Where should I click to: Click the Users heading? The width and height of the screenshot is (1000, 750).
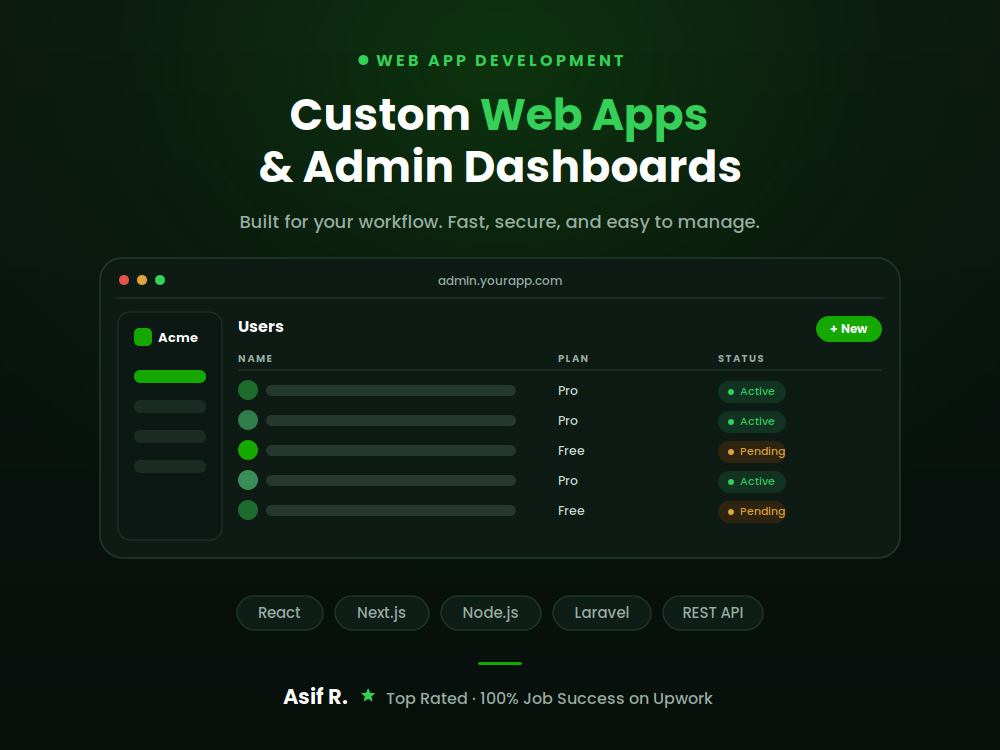[x=261, y=327]
